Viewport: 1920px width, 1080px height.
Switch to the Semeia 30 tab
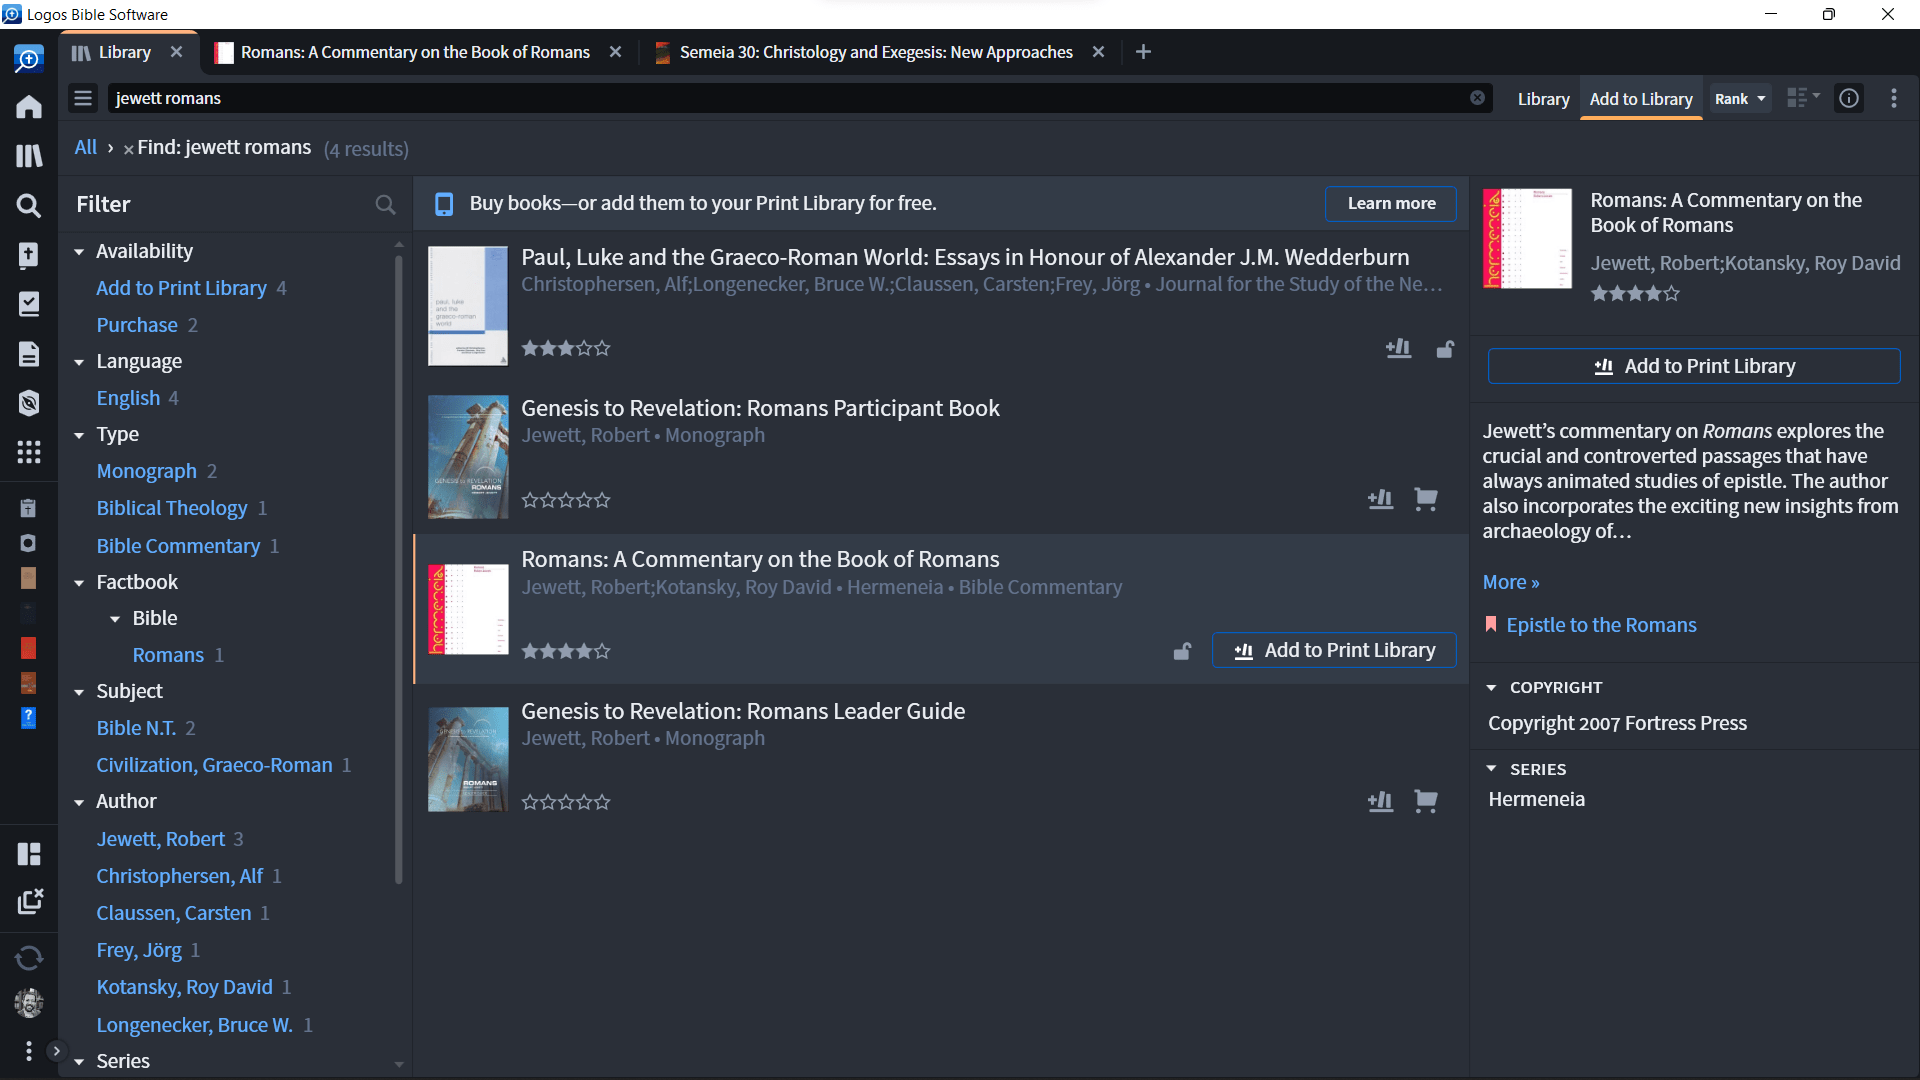coord(875,52)
